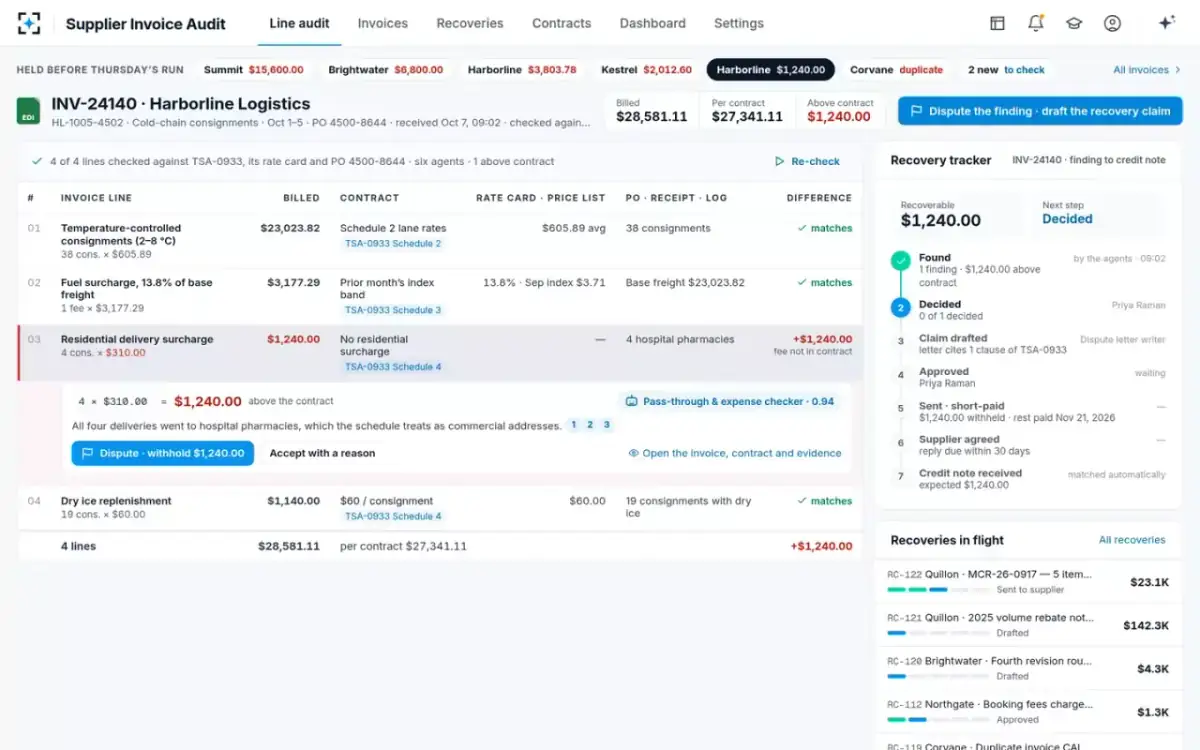
Task: Select the Summit $15,600.00 held invoice
Action: coord(254,70)
